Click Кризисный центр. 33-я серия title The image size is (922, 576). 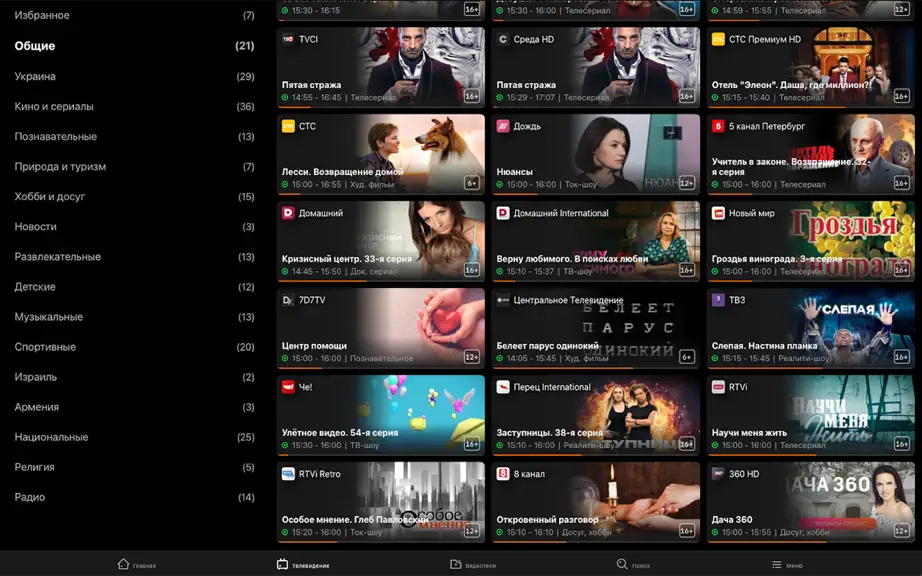pyautogui.click(x=346, y=259)
